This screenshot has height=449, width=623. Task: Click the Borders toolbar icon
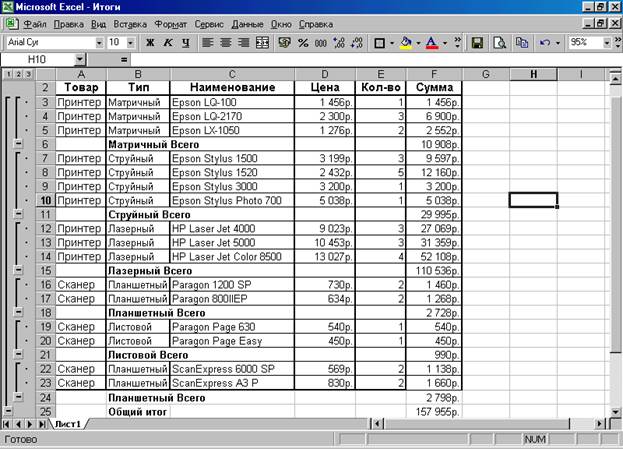379,43
